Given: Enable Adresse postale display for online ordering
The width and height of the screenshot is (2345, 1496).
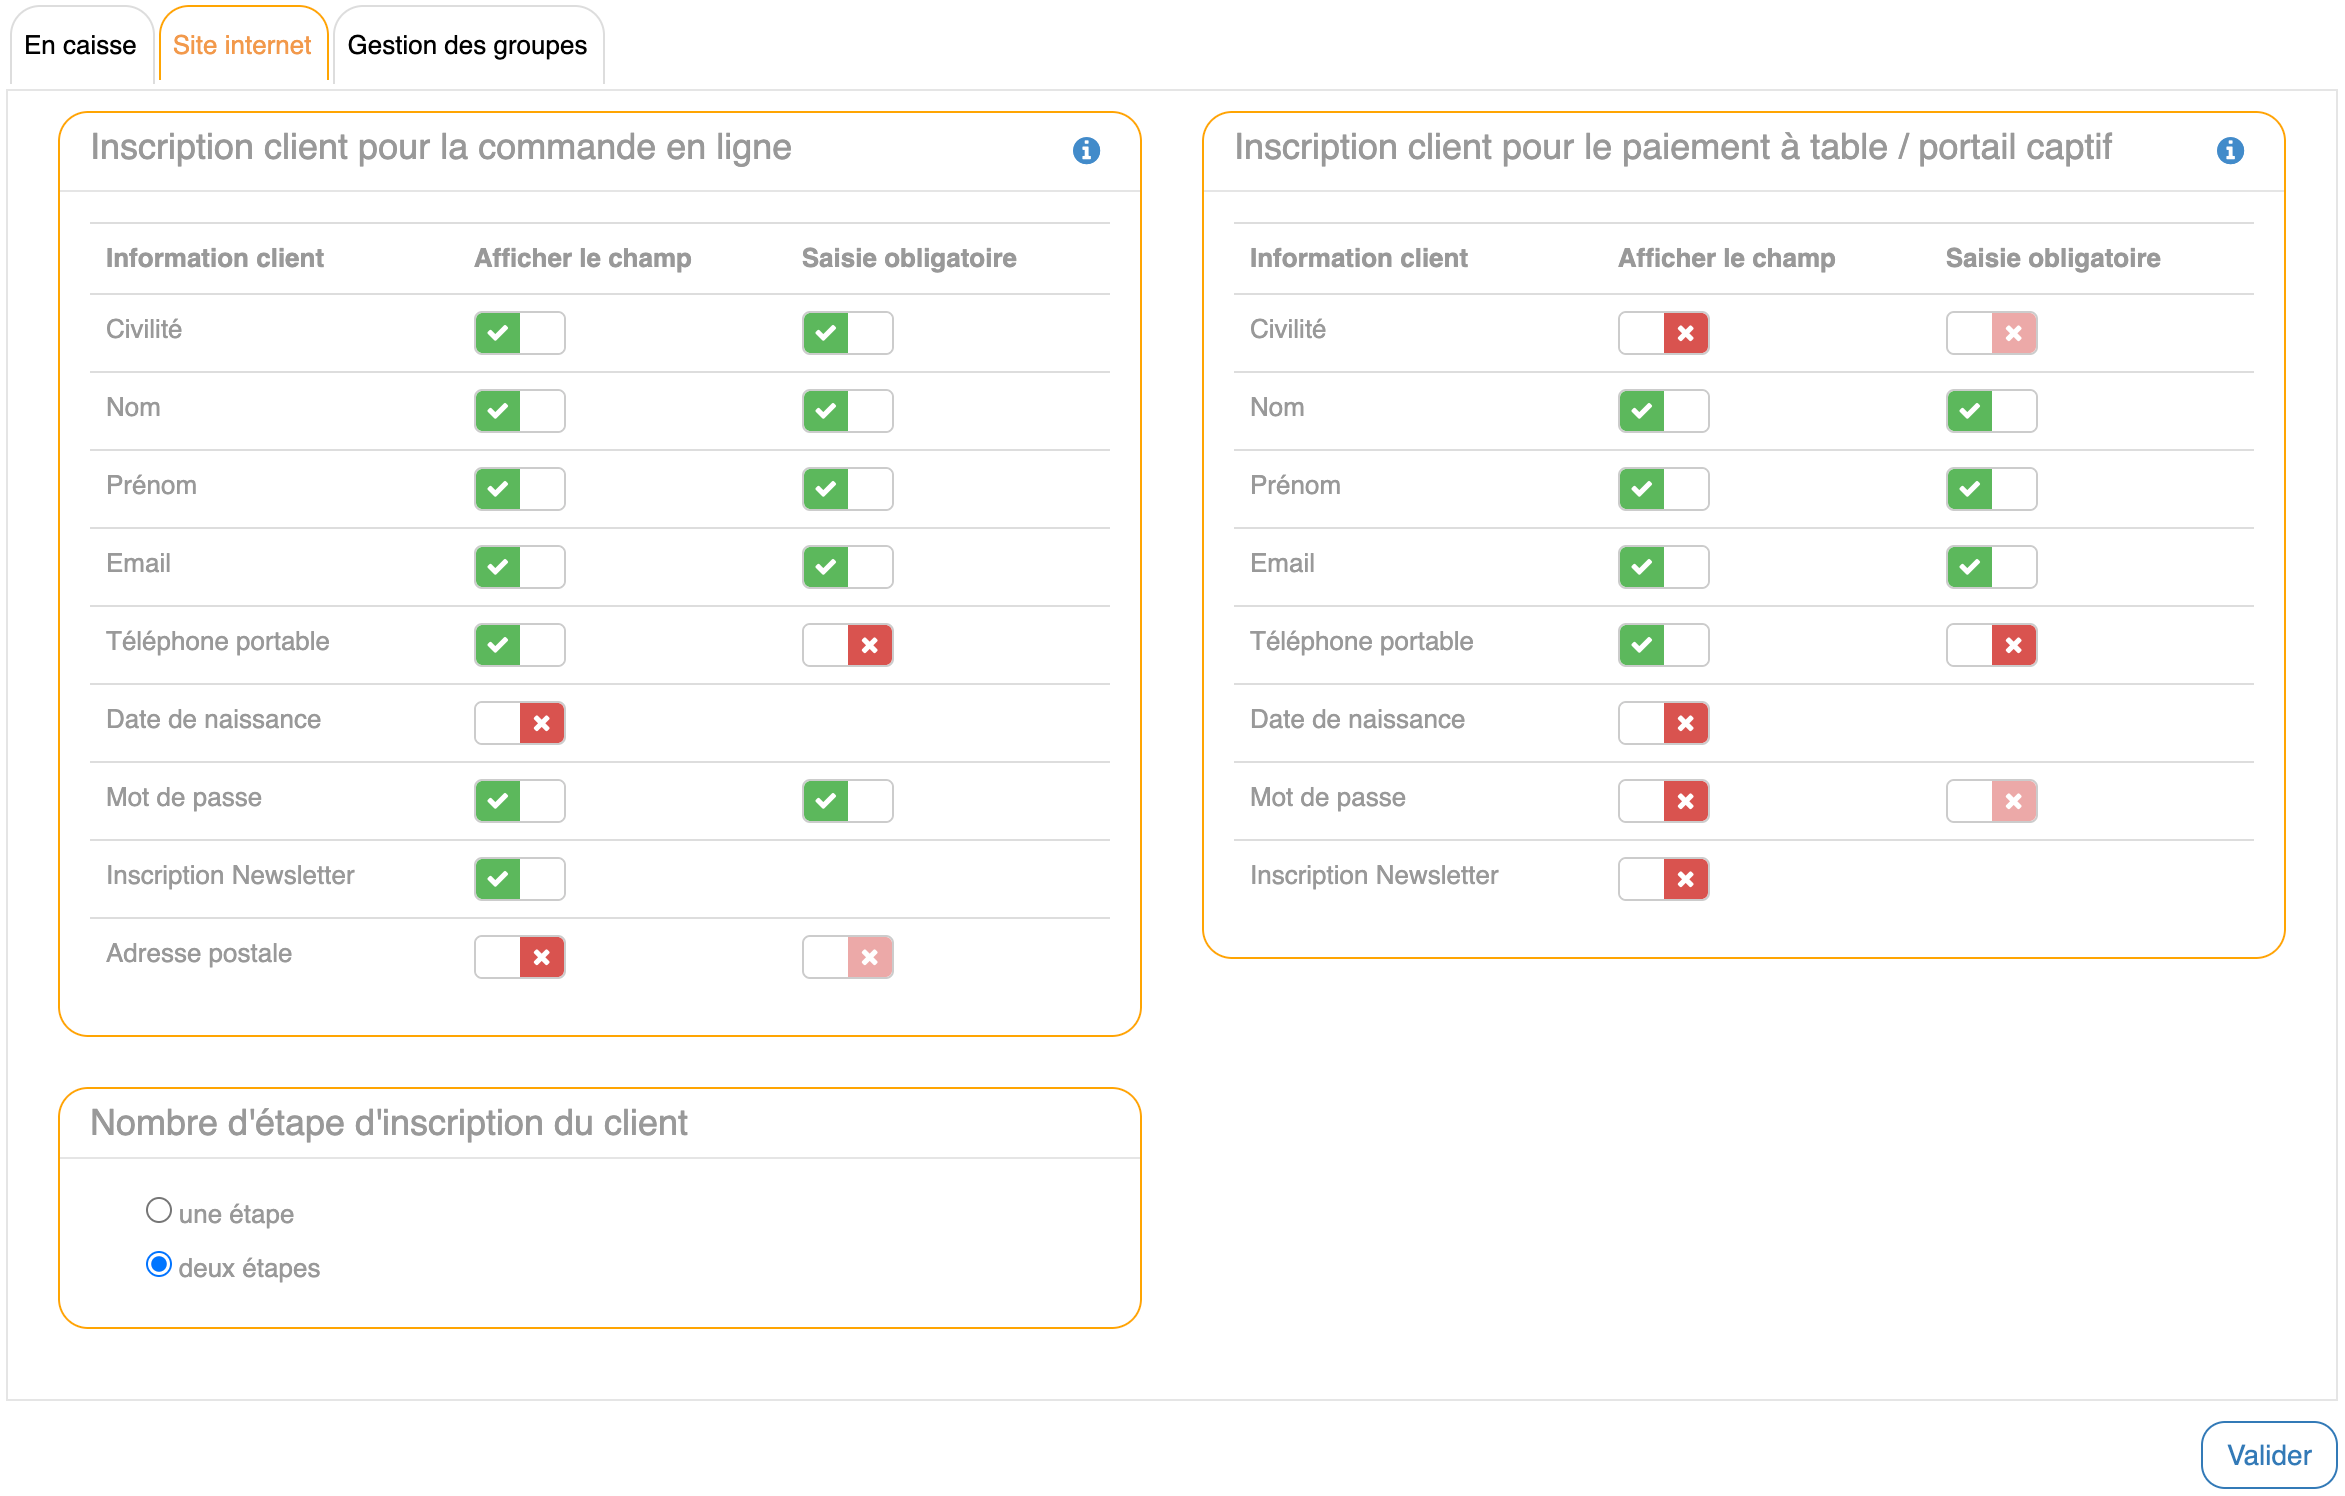Looking at the screenshot, I should click(x=519, y=957).
